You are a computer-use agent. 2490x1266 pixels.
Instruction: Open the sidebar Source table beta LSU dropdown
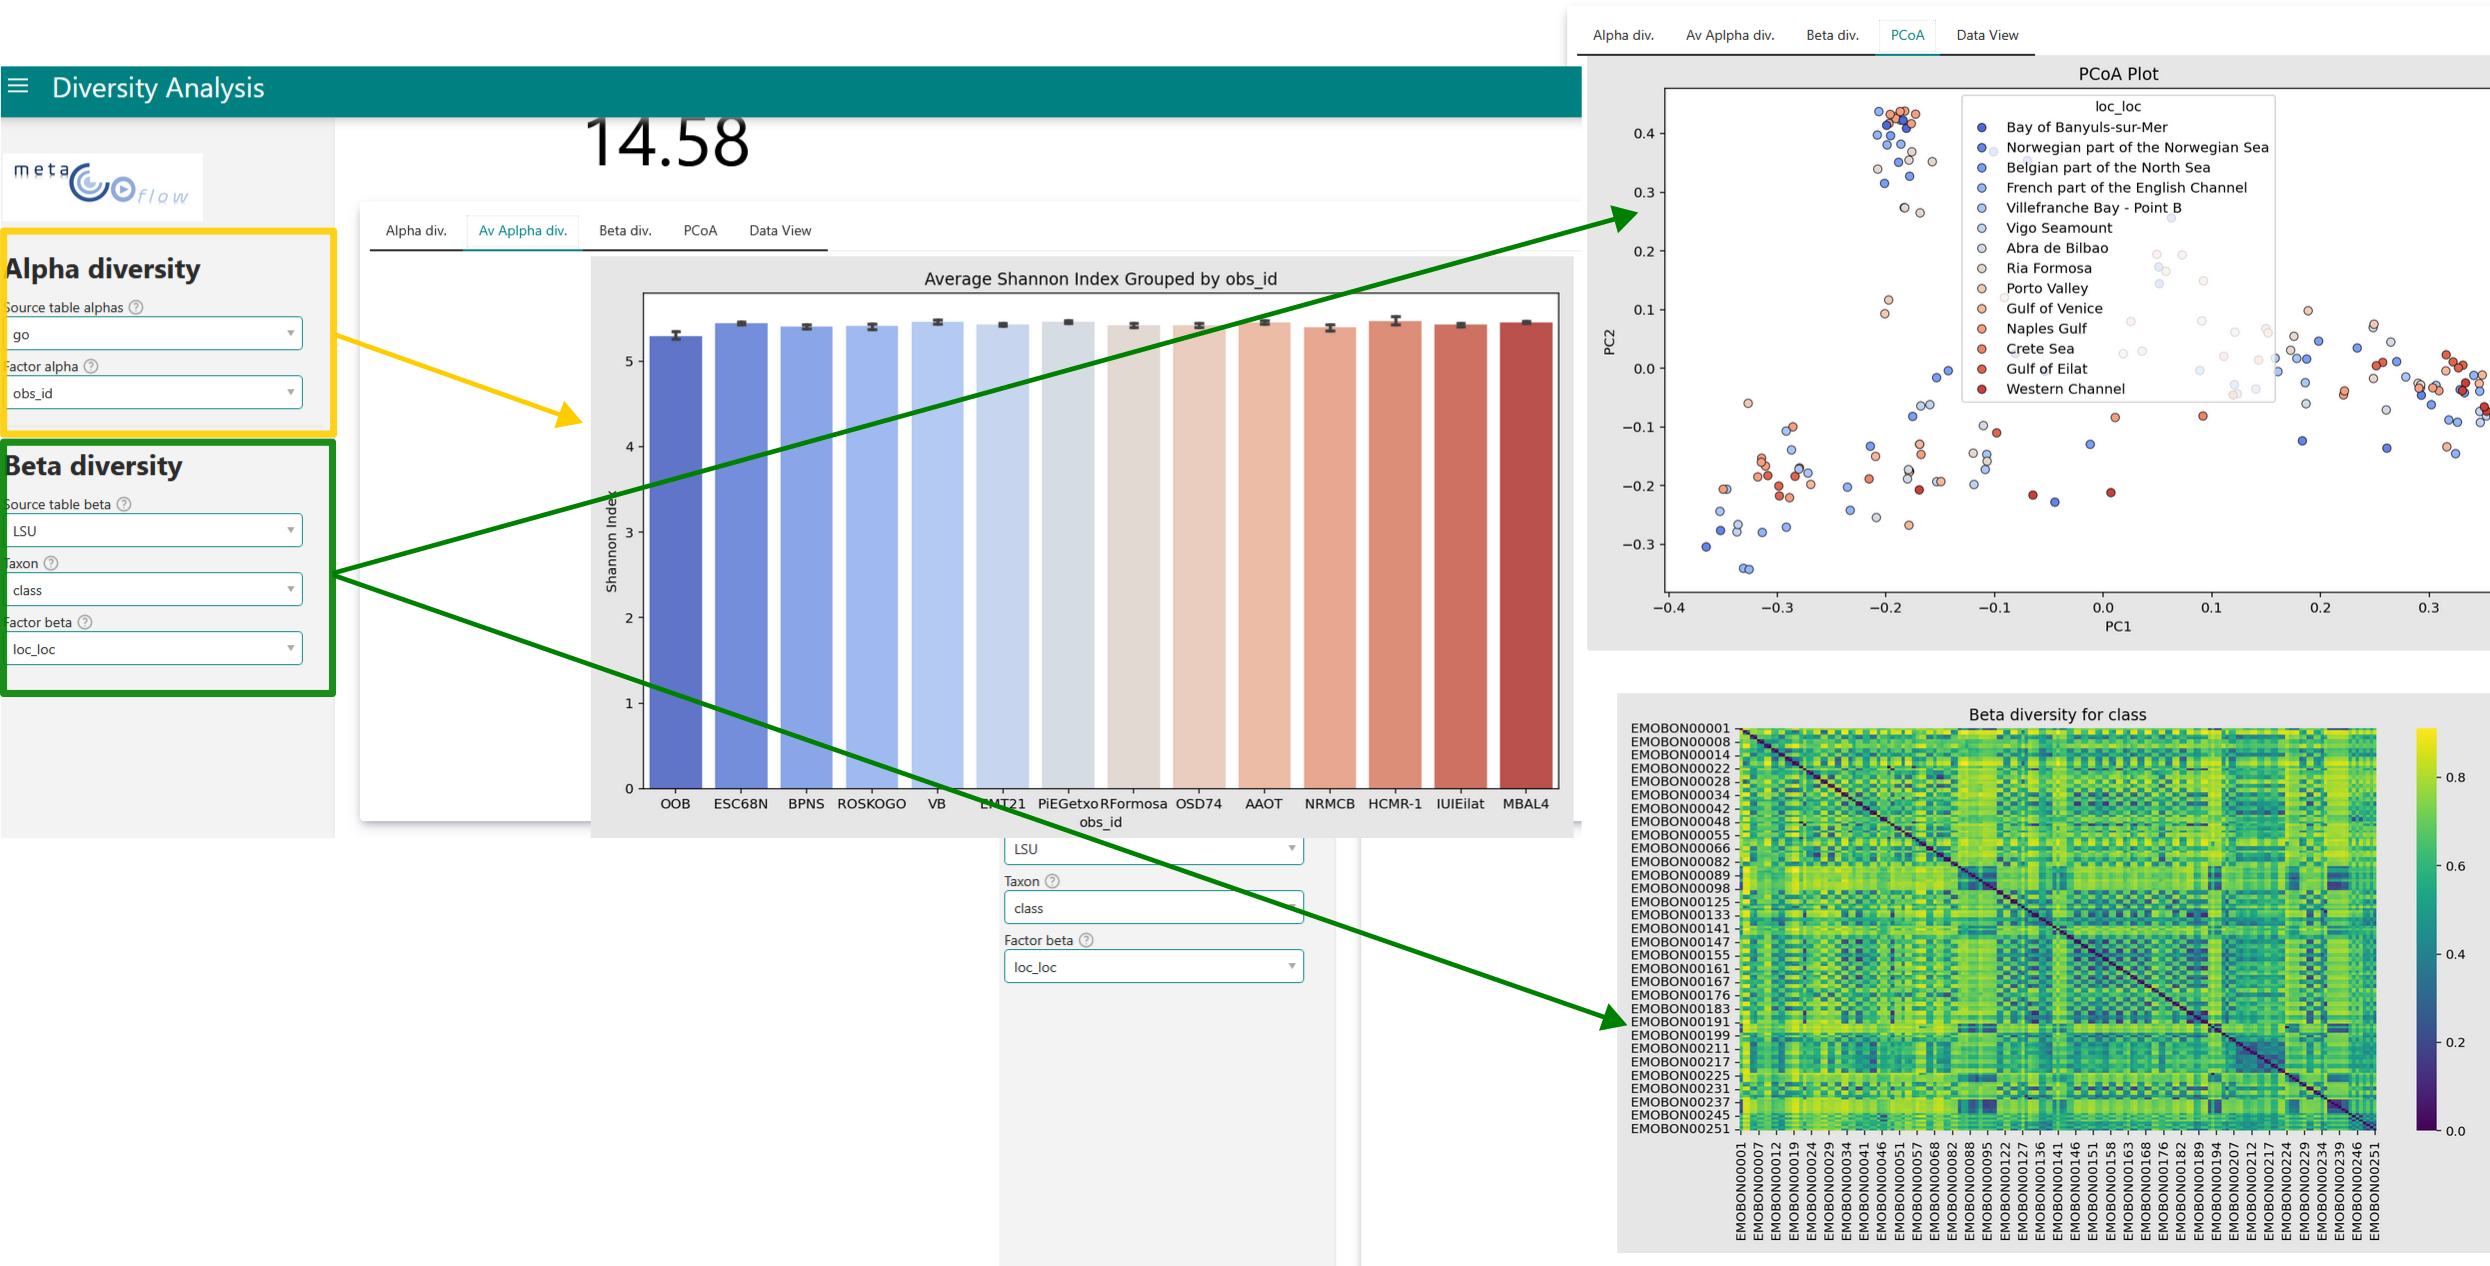(154, 530)
